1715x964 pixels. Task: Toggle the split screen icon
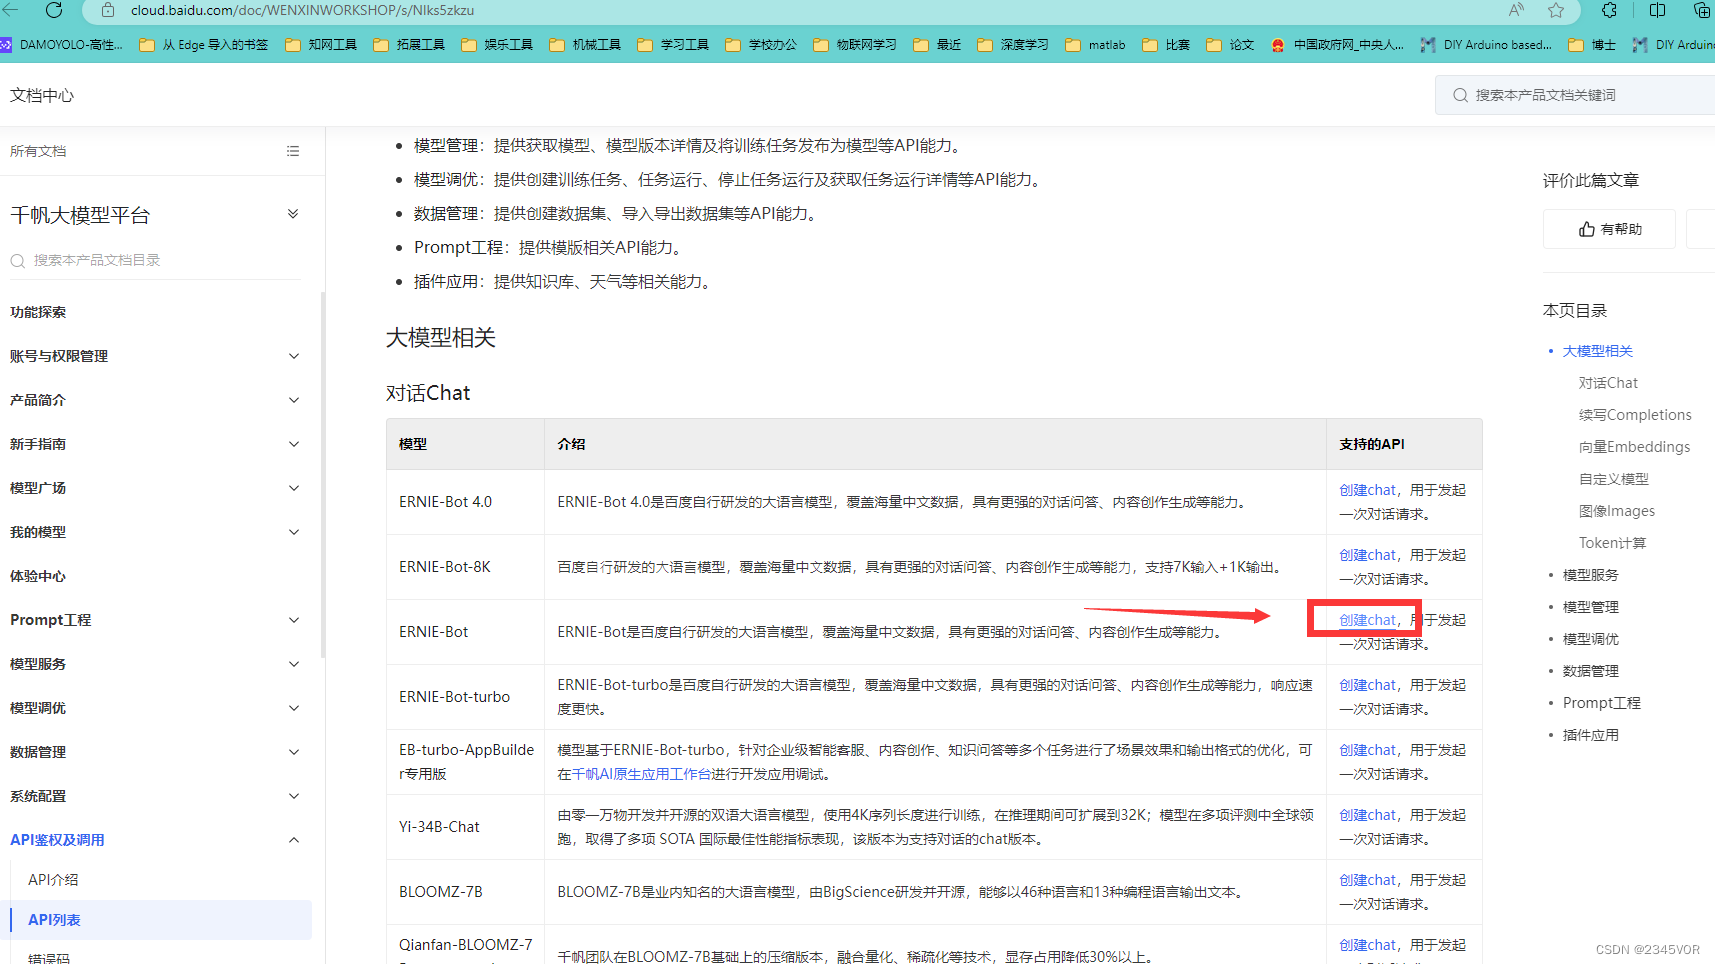1657,10
